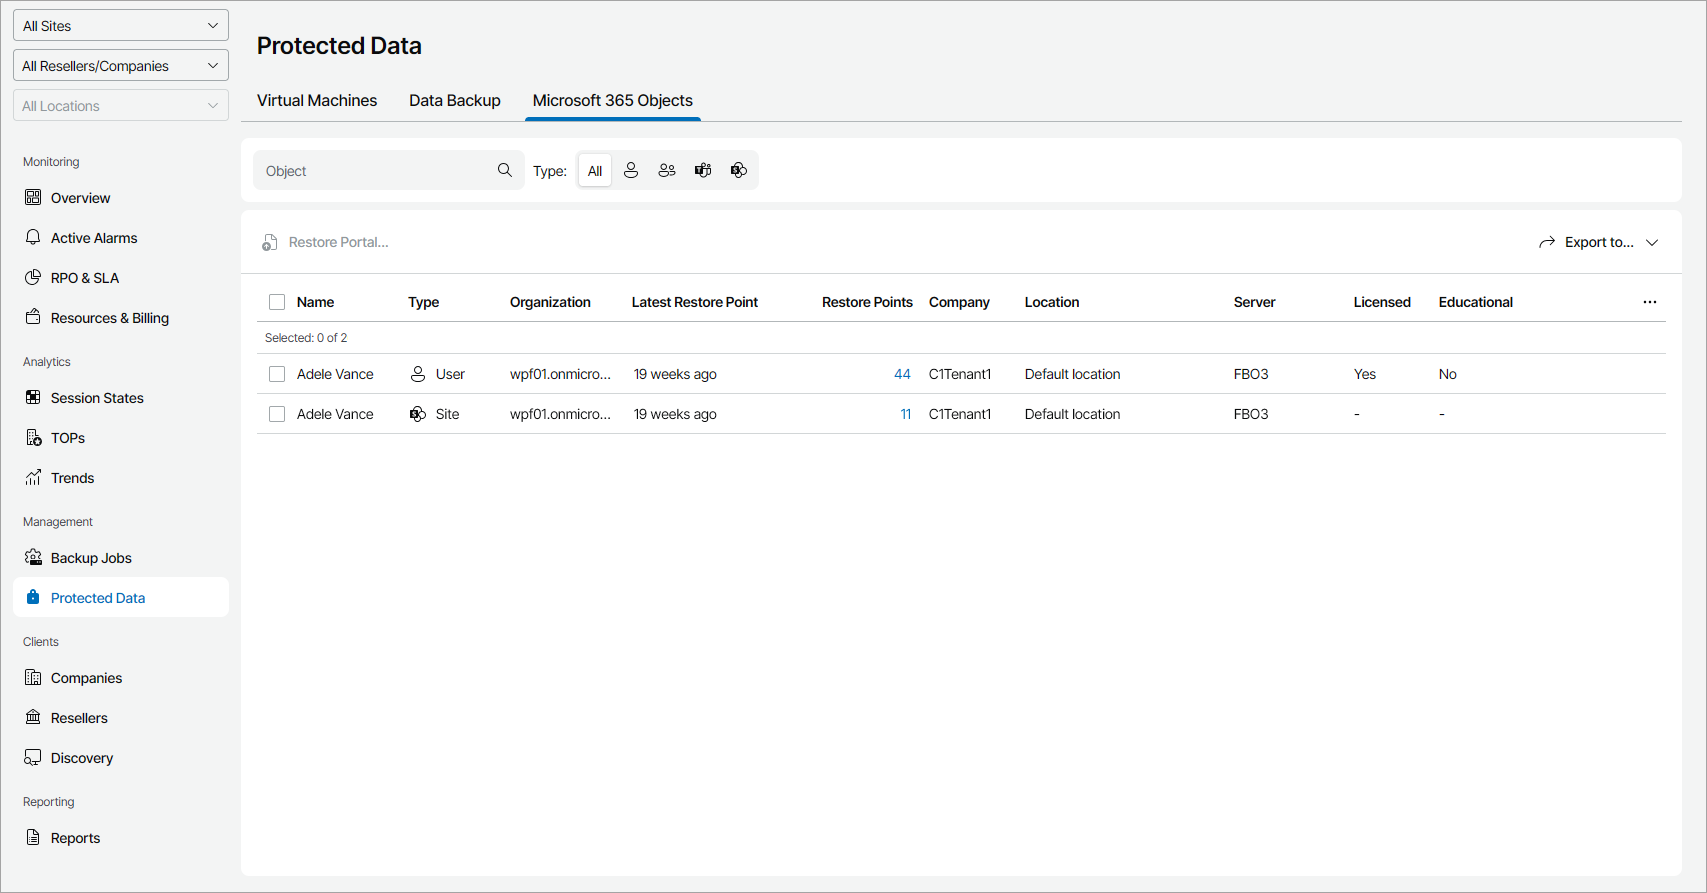Screen dimensions: 1707x893
Task: Check the Adele Vance Site row checkbox
Action: pos(277,414)
